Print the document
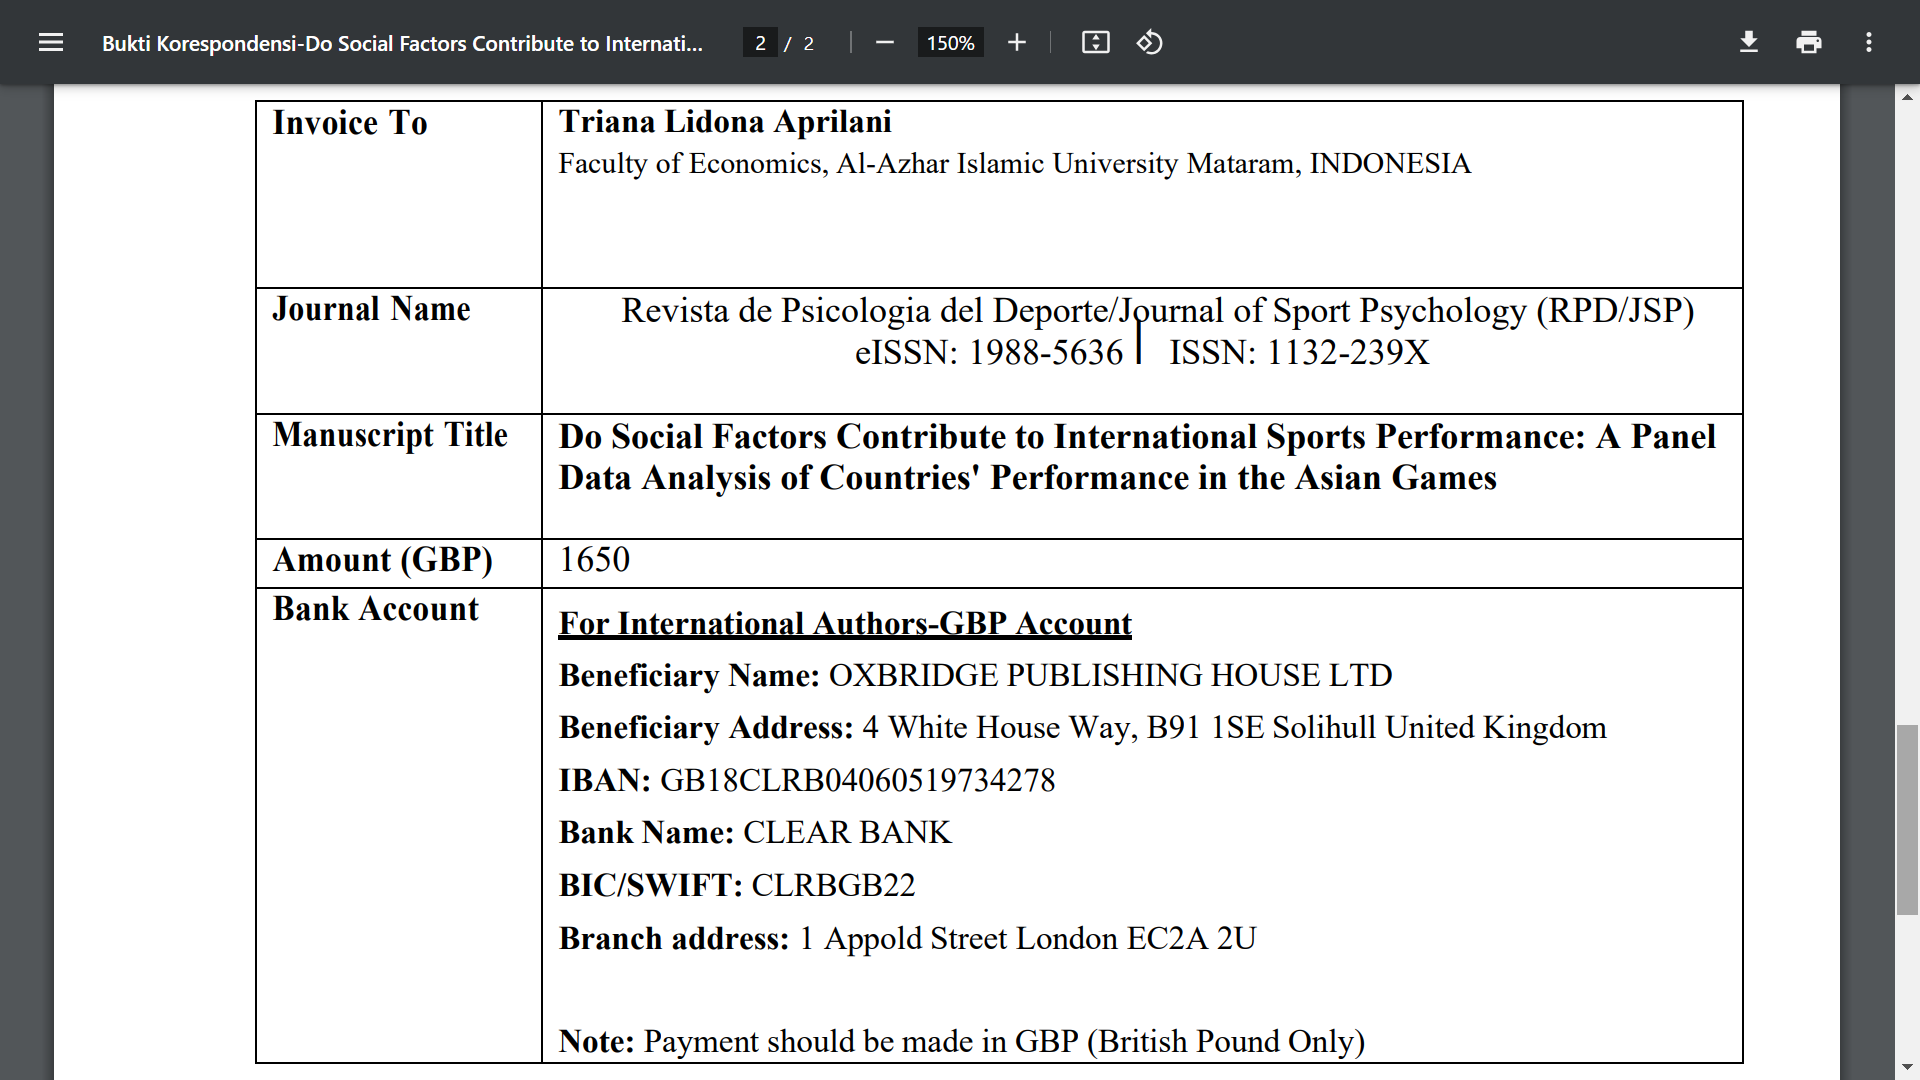1920x1080 pixels. click(1808, 43)
